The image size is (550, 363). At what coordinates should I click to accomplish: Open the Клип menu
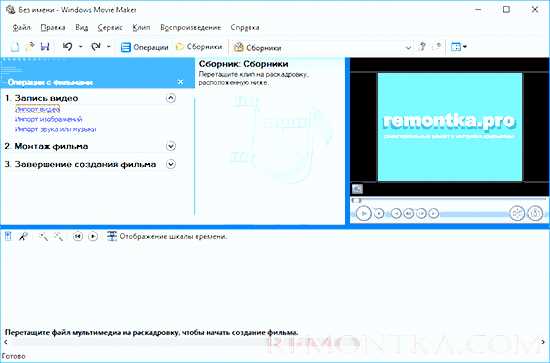tap(141, 27)
